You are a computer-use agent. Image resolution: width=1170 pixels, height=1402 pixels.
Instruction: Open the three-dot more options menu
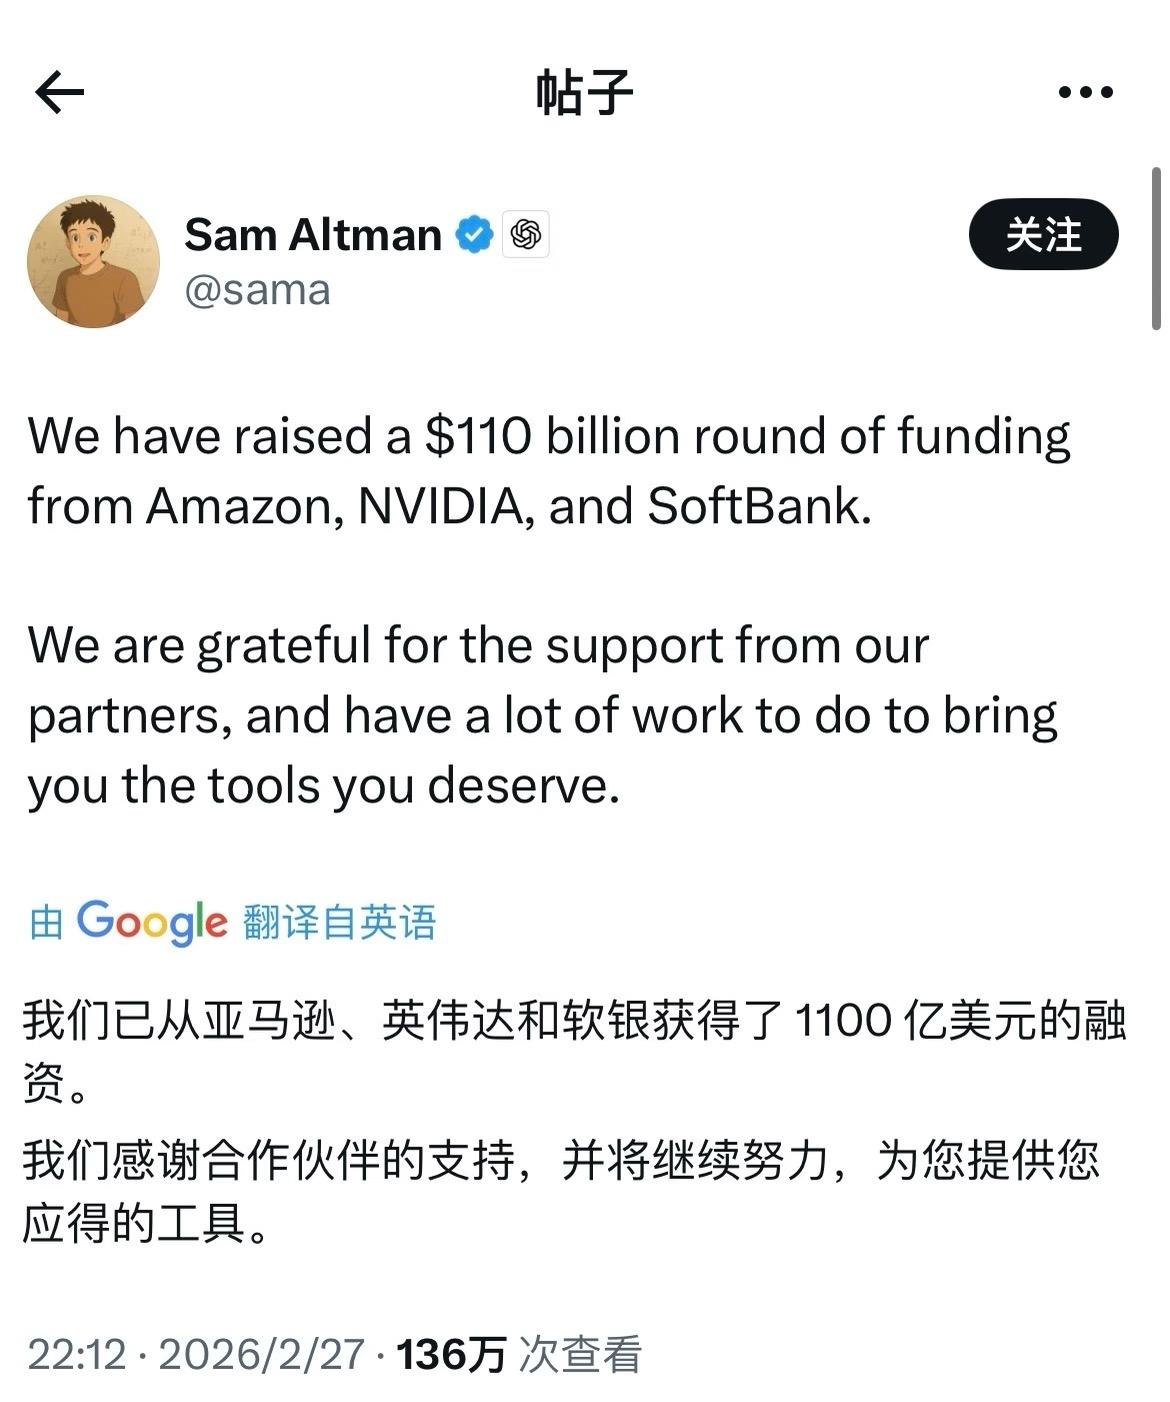point(1085,92)
